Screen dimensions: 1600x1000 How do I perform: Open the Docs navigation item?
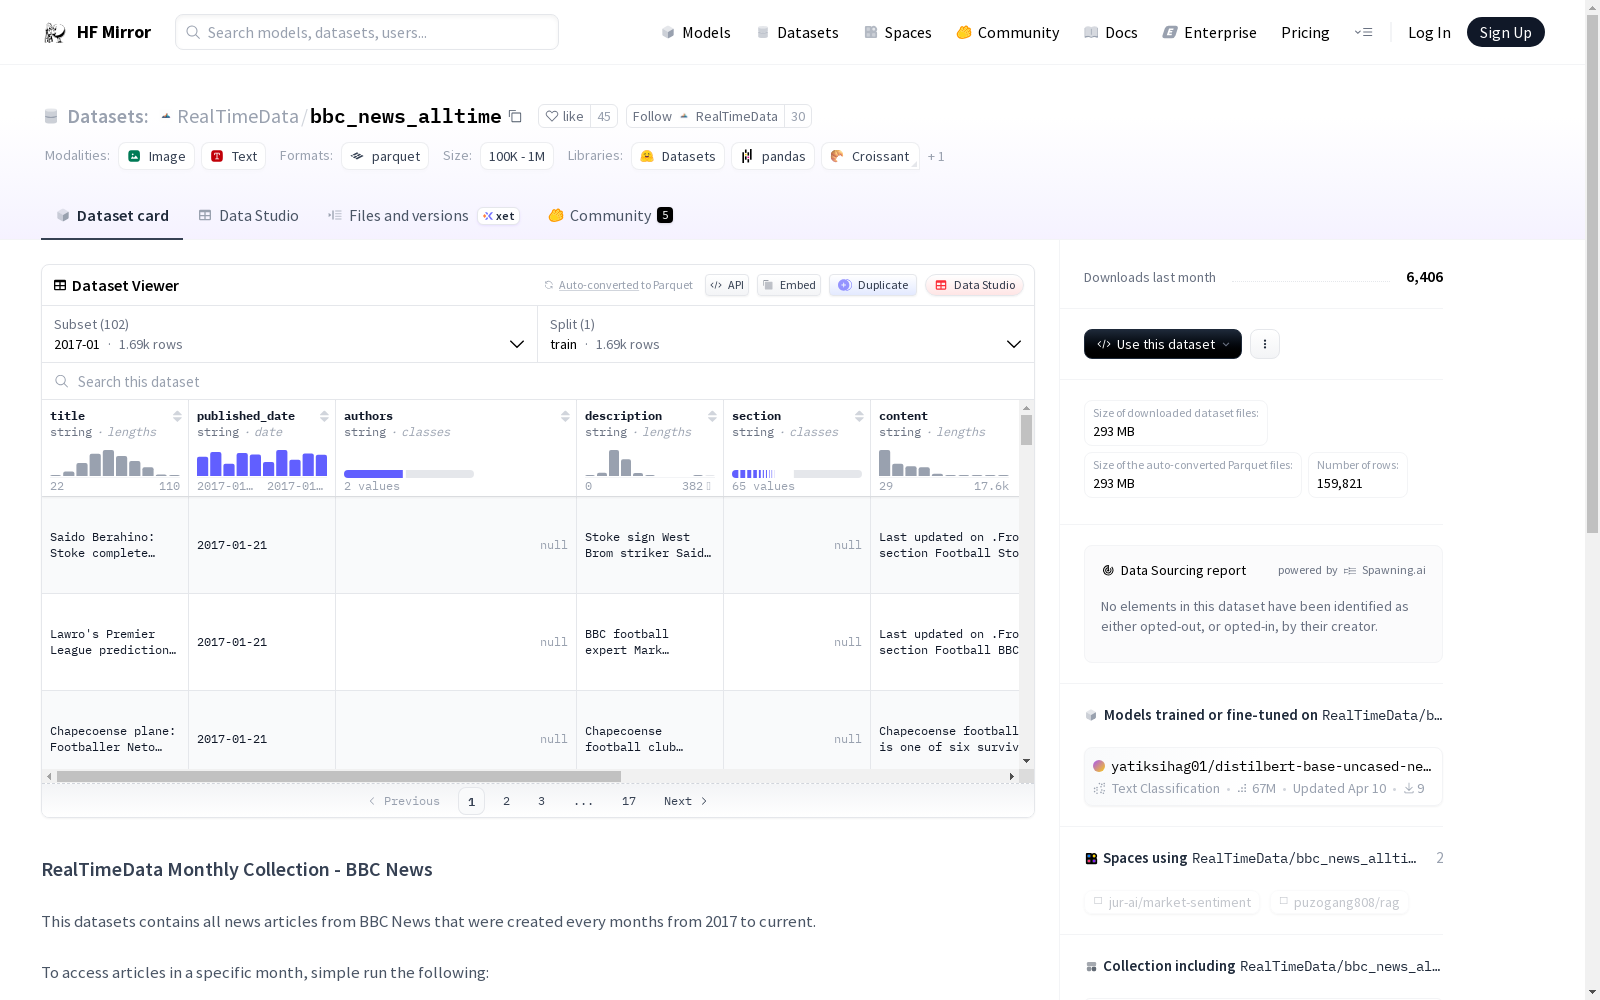(1111, 32)
